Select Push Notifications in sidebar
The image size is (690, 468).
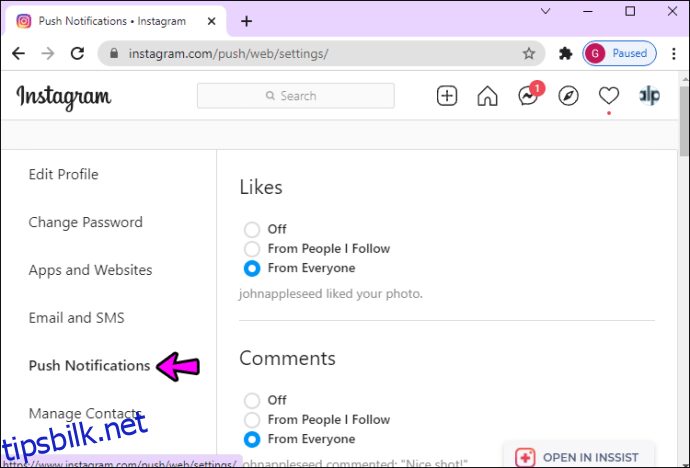coord(89,366)
